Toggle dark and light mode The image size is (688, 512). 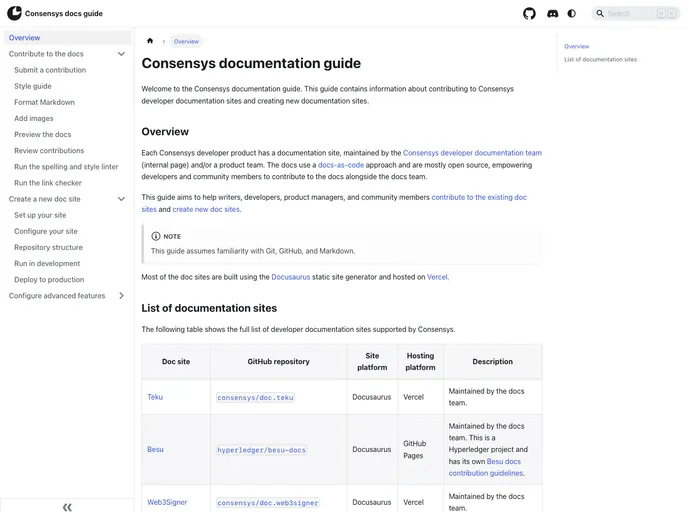(x=571, y=14)
